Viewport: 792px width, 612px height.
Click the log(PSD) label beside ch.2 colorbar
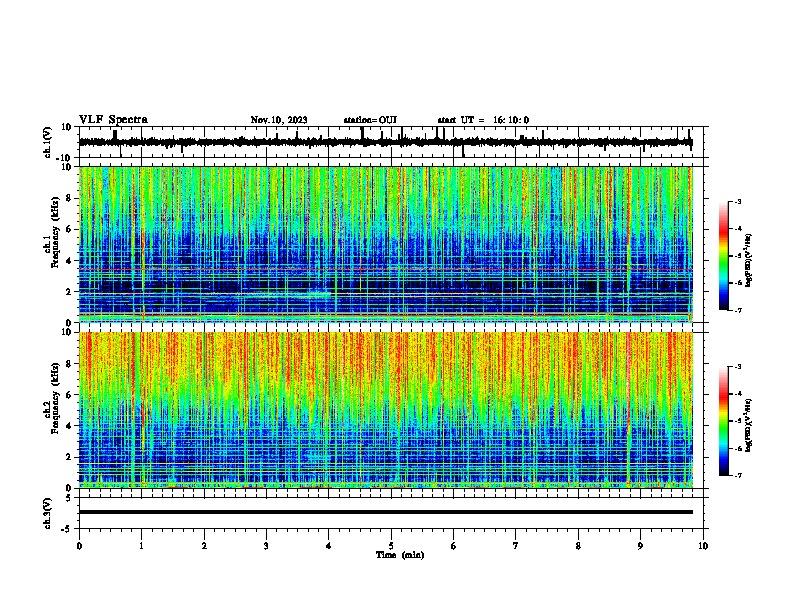(748, 425)
